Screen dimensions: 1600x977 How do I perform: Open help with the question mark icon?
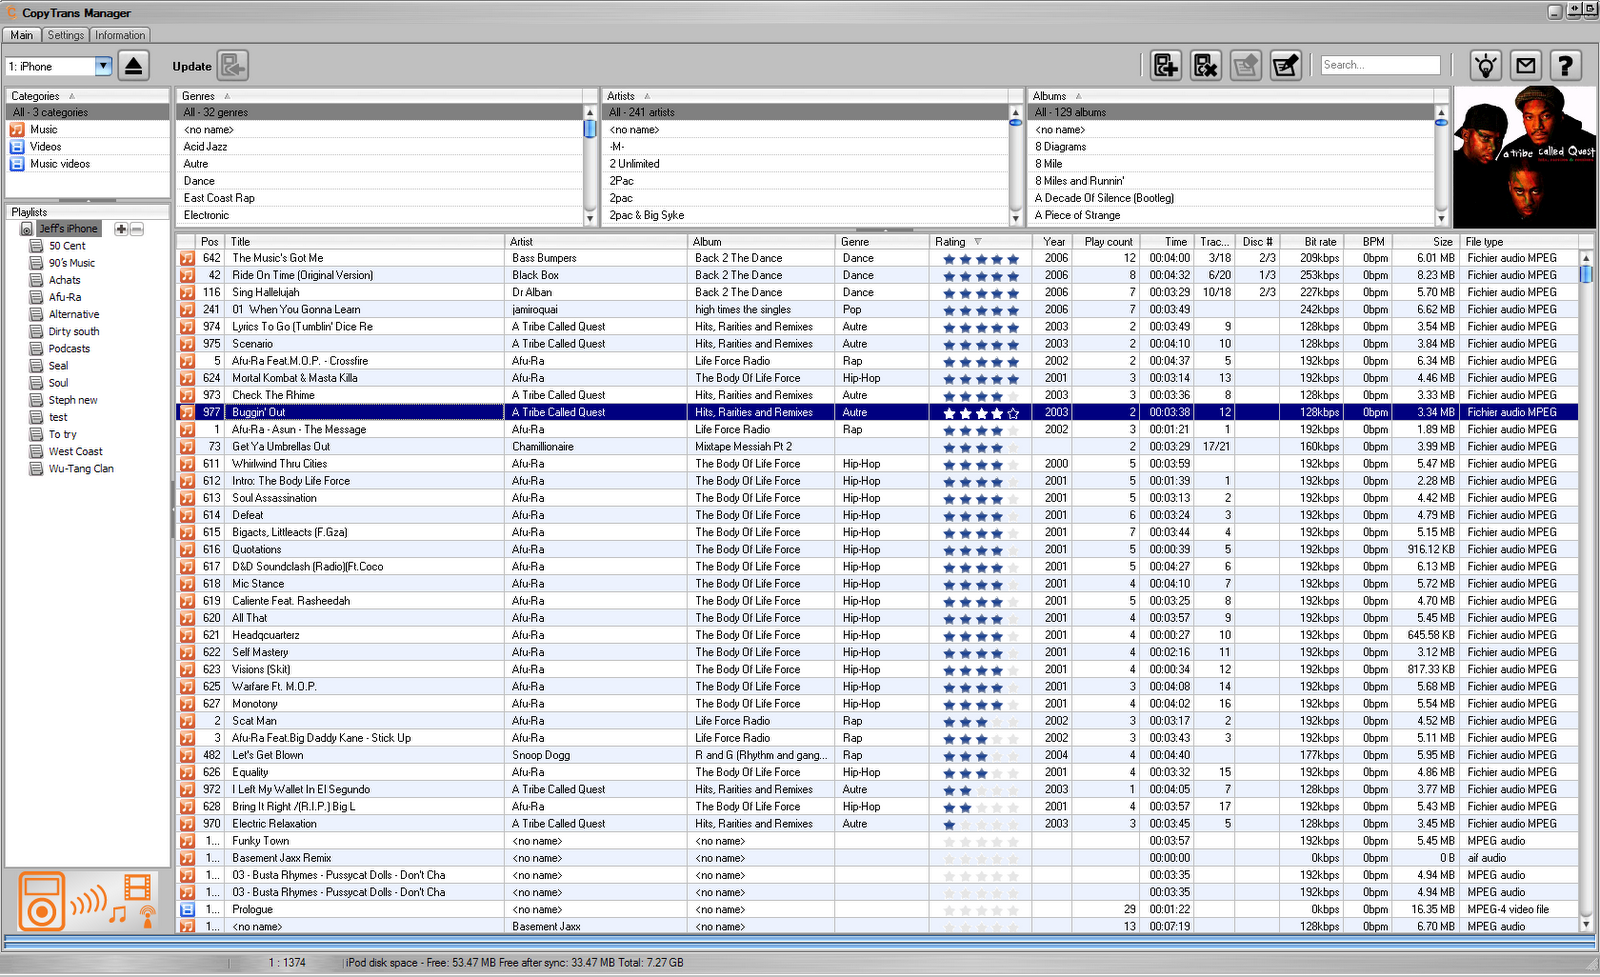tap(1566, 66)
